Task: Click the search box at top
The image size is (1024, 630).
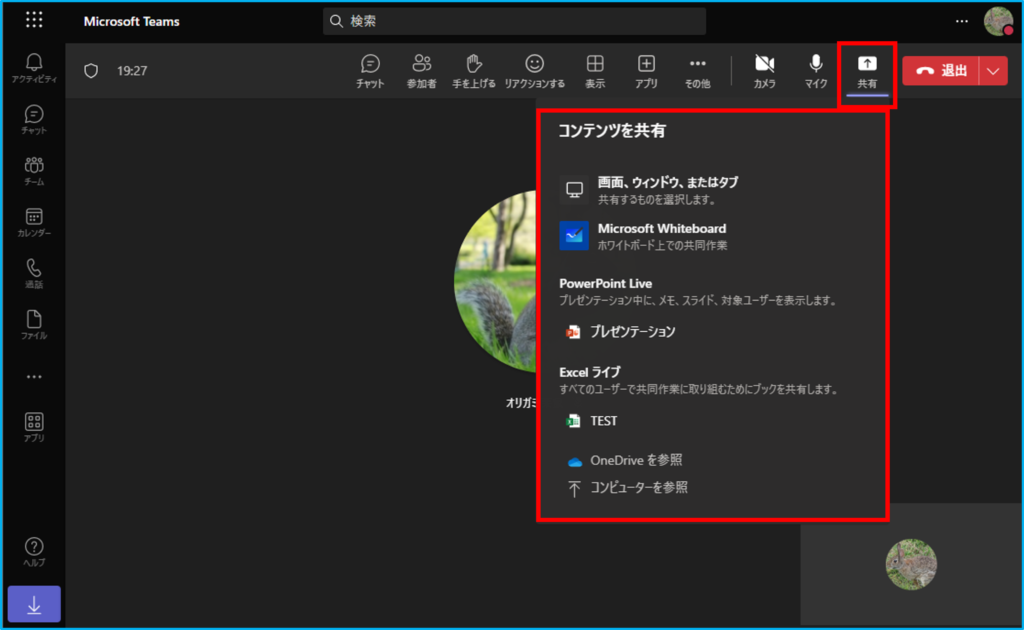Action: point(515,21)
